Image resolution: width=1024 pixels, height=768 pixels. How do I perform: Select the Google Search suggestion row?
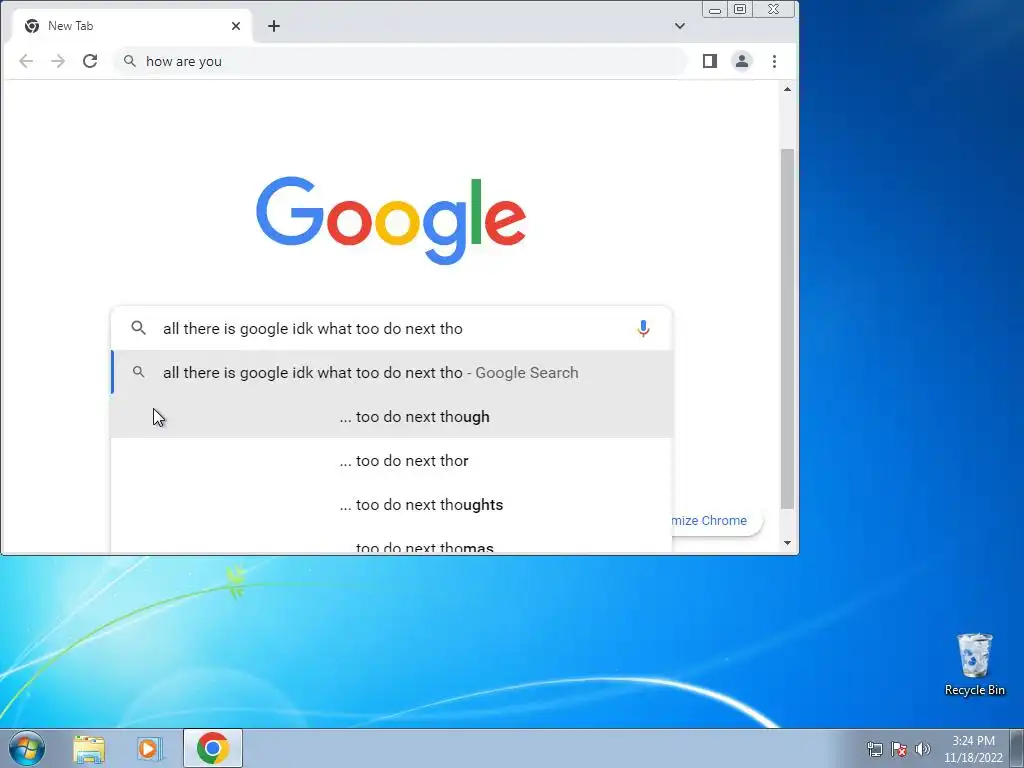392,373
